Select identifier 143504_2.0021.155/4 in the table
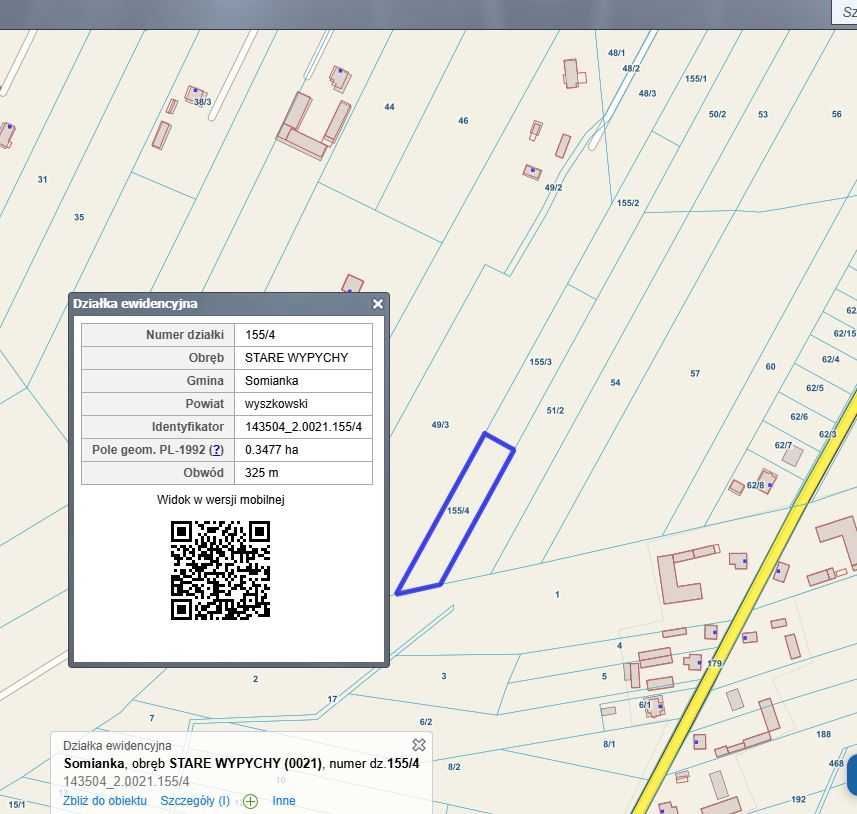The image size is (857, 814). pyautogui.click(x=303, y=426)
